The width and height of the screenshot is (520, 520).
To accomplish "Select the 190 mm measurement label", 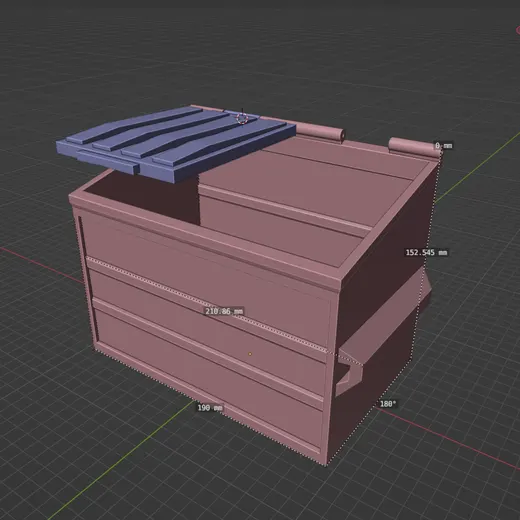I will tap(210, 408).
